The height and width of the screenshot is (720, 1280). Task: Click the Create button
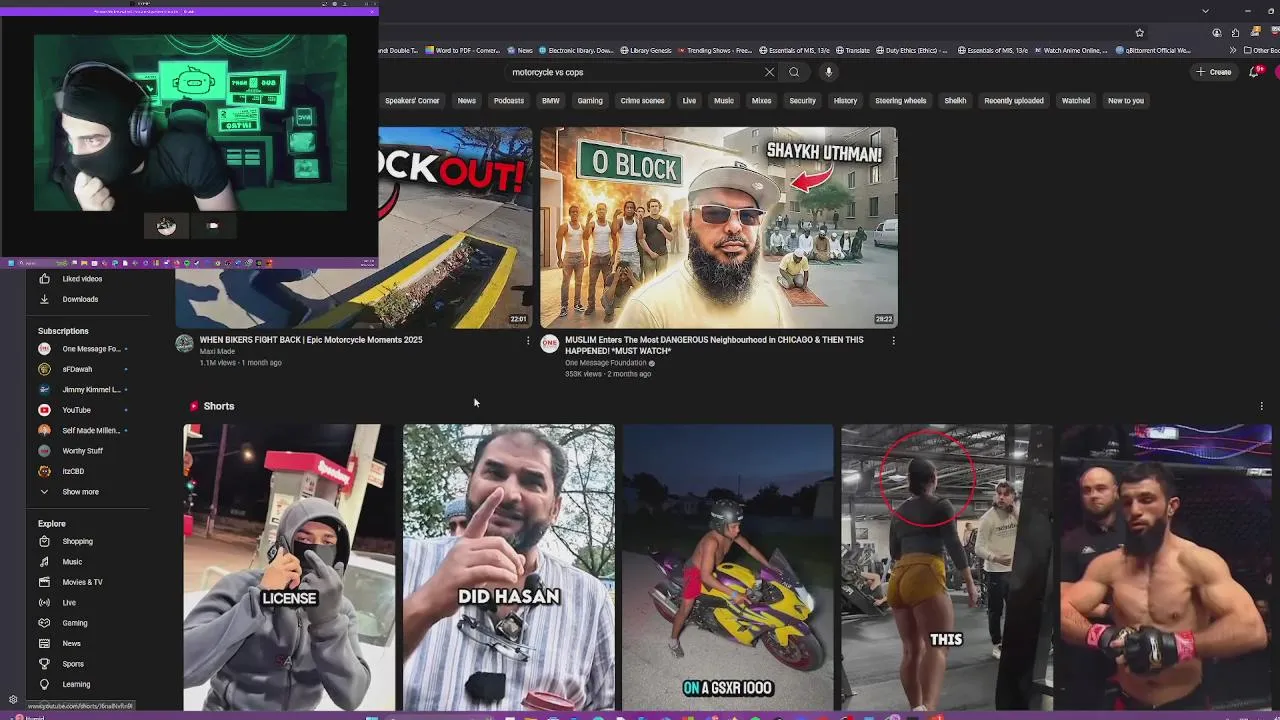pos(1214,72)
